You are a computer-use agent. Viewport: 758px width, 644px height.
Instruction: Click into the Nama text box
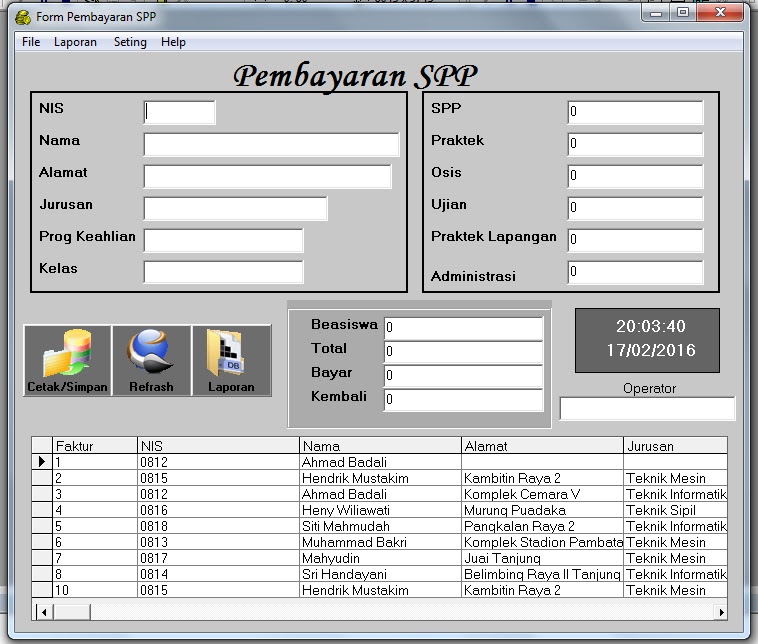point(271,144)
